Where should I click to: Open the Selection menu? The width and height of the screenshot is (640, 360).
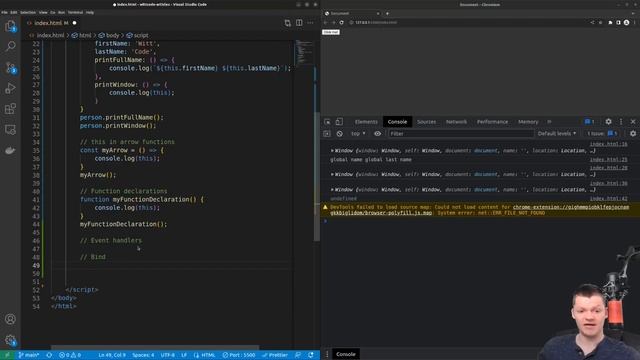coord(28,13)
